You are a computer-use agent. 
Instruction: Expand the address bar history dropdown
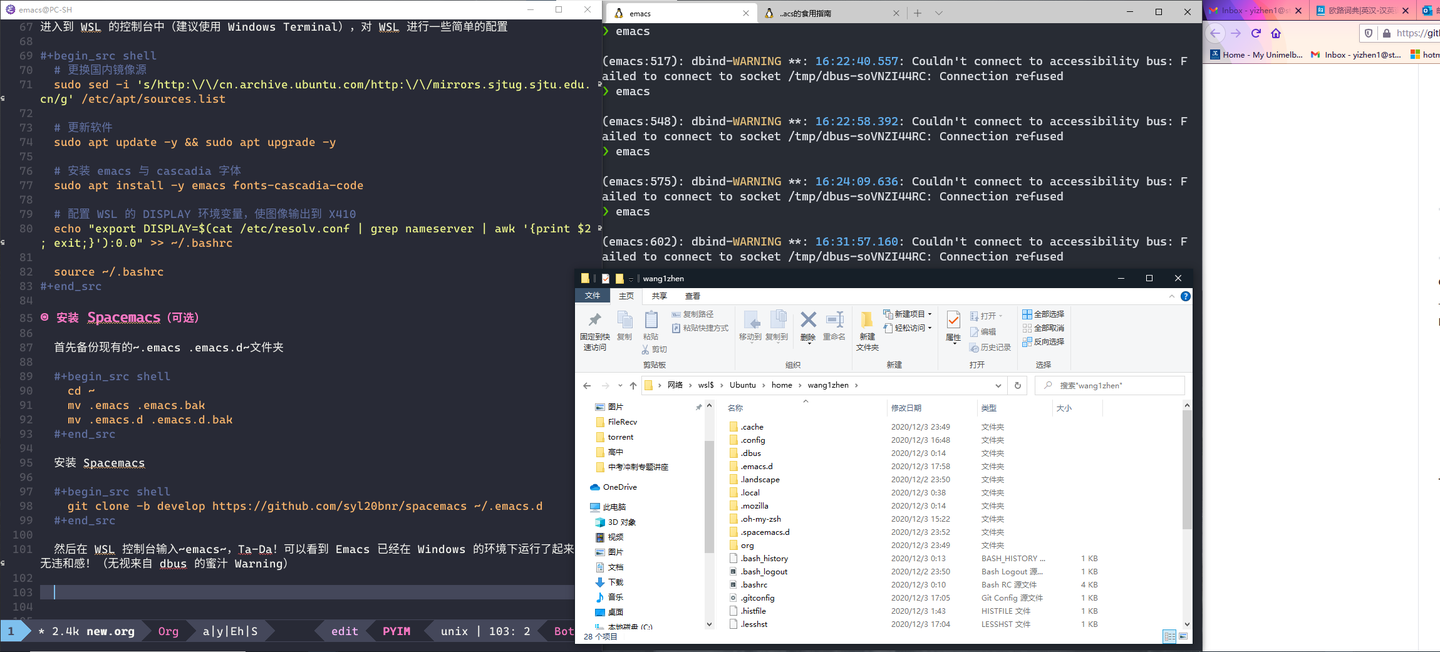pyautogui.click(x=998, y=385)
